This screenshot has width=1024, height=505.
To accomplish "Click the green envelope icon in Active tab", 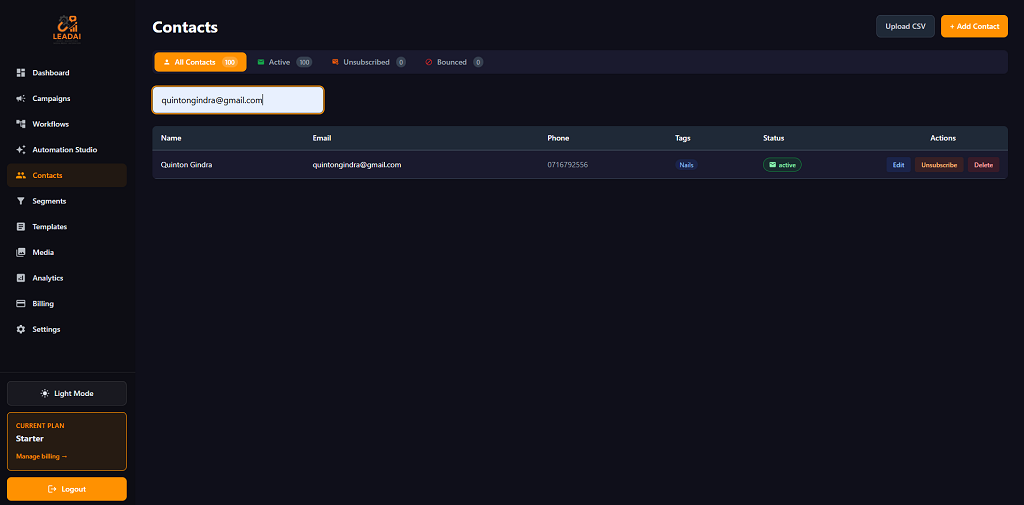I will (261, 62).
